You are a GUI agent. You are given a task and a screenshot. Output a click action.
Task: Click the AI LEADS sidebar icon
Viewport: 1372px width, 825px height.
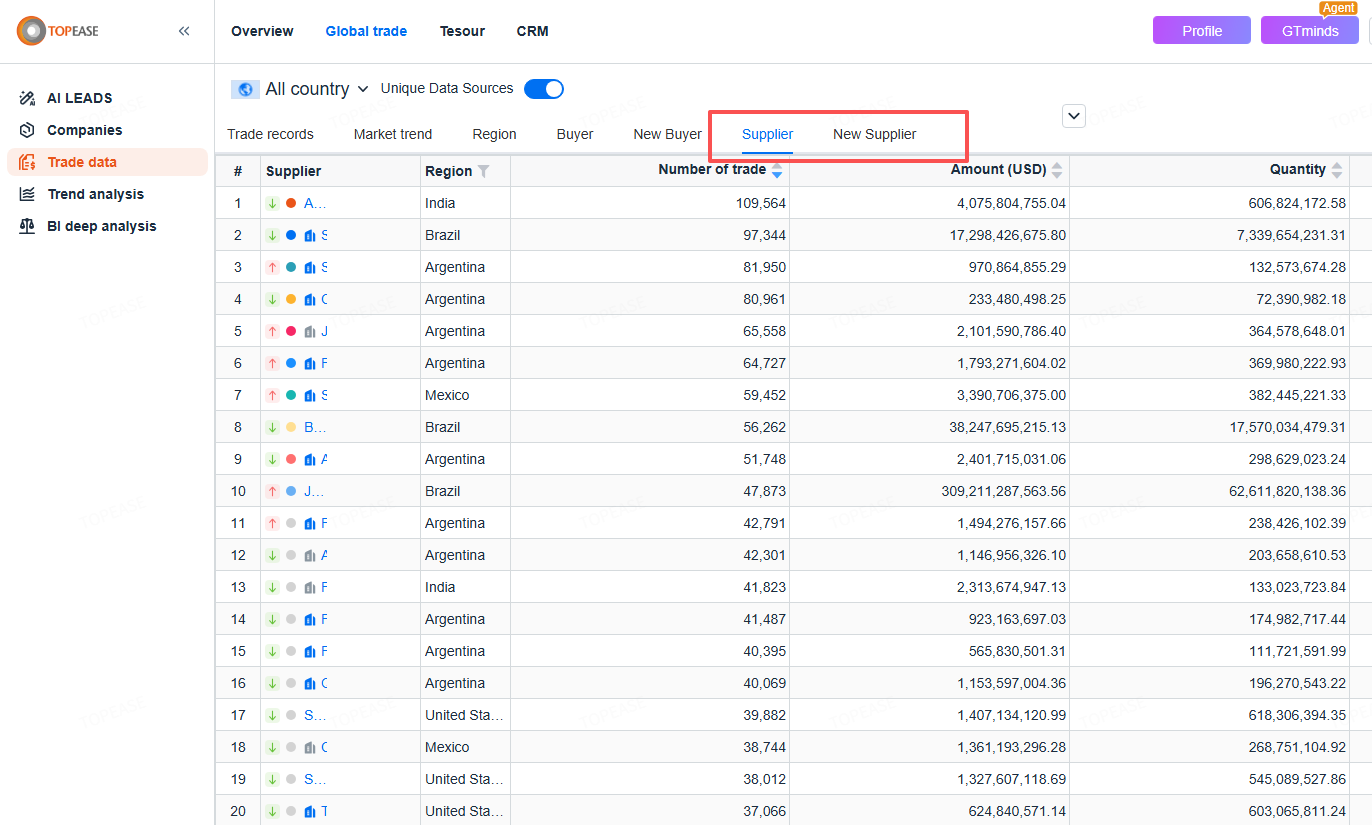point(28,98)
